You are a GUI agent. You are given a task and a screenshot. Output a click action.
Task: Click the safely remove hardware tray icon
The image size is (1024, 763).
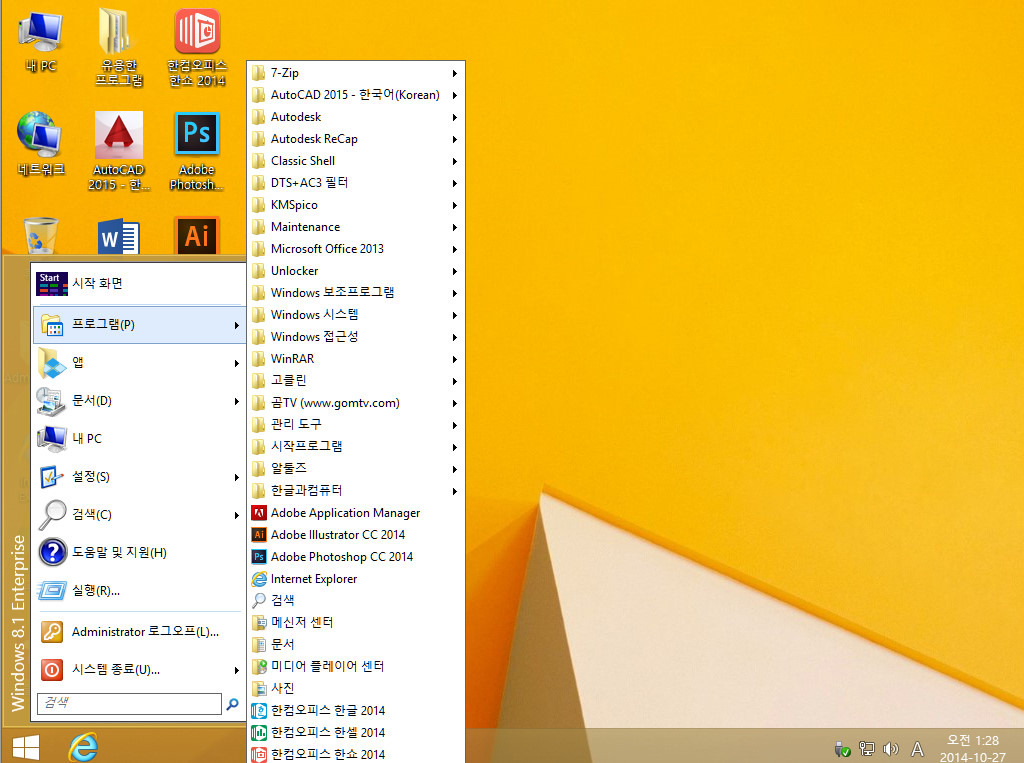coord(842,749)
